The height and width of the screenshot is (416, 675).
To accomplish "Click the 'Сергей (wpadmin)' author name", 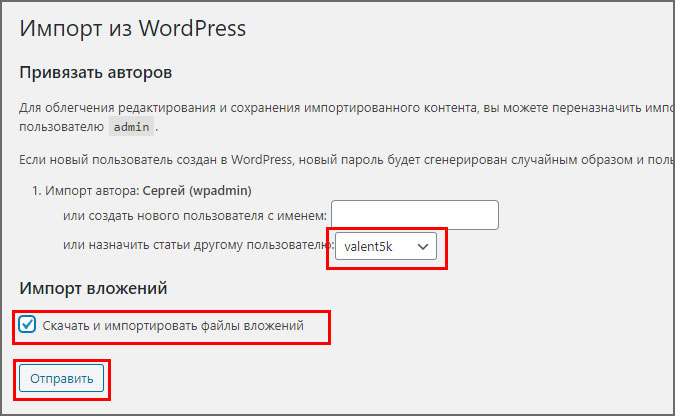I will (x=197, y=190).
